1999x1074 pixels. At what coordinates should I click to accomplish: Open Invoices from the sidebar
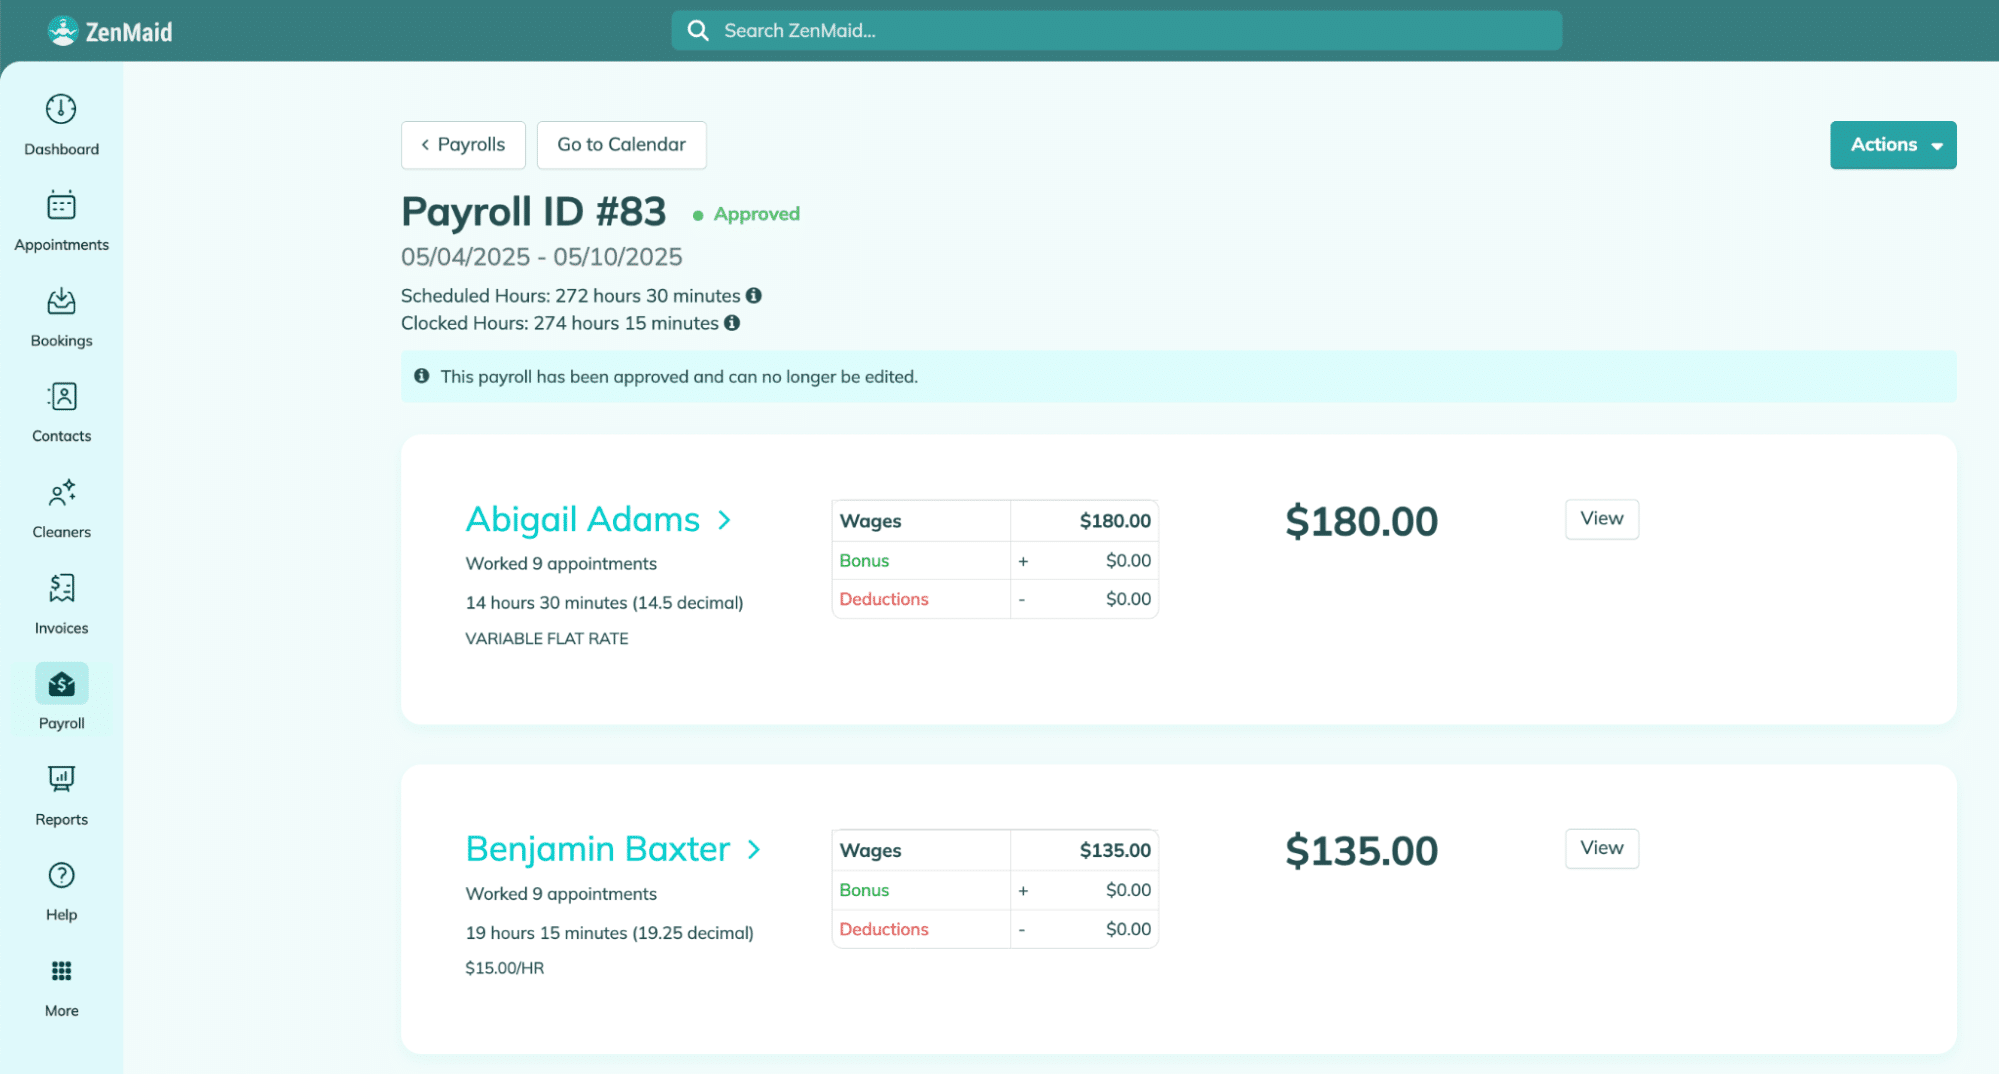tap(61, 589)
